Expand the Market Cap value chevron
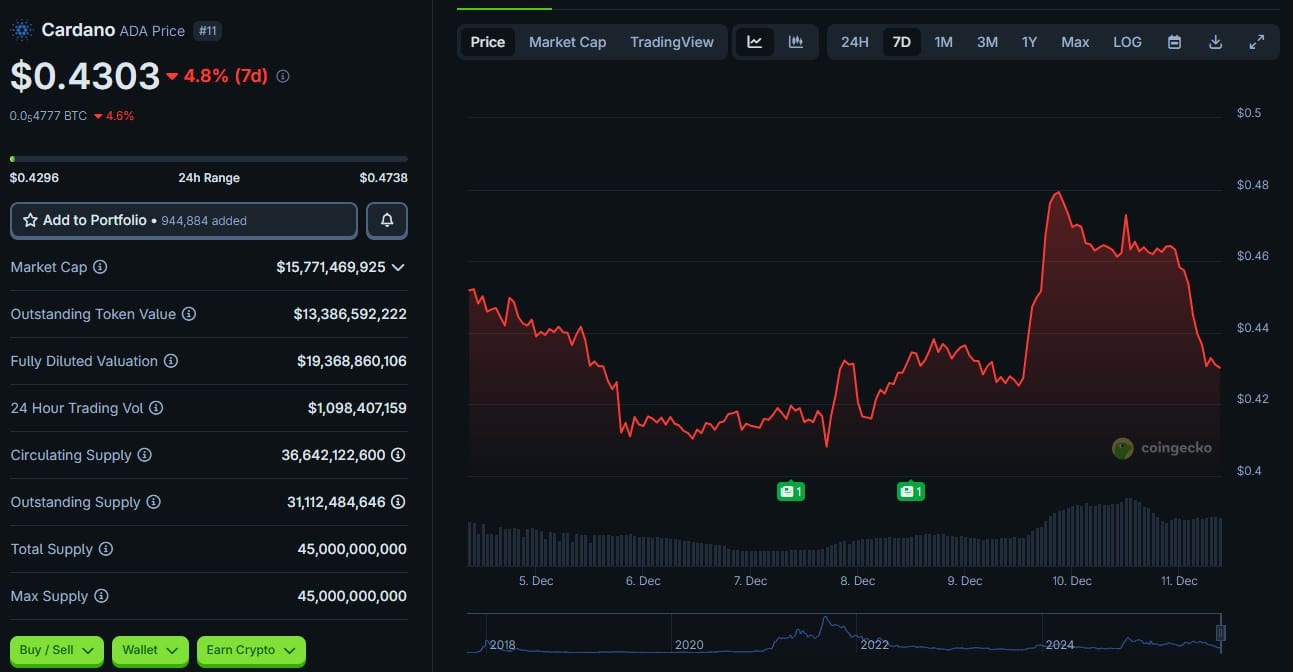This screenshot has width=1293, height=672. 398,267
